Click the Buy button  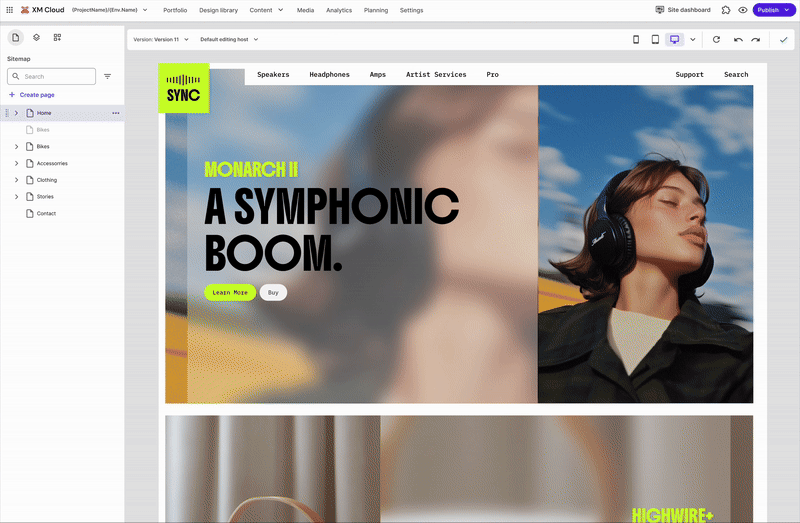tap(273, 292)
